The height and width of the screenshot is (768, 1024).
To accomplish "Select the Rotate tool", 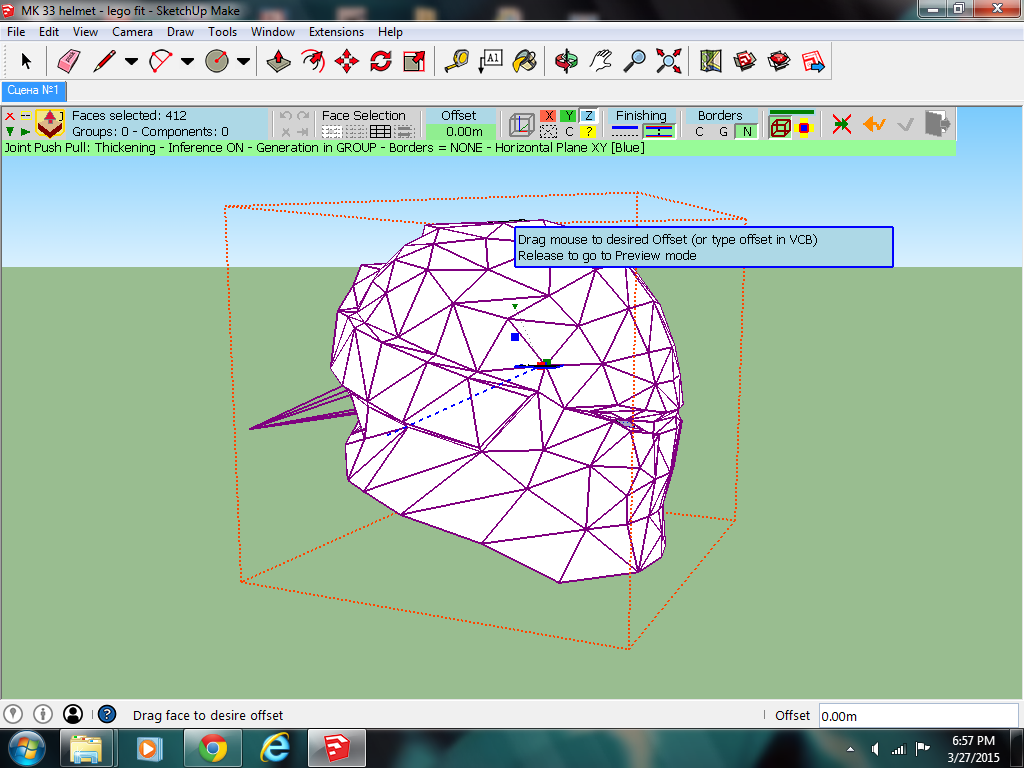I will 380,62.
